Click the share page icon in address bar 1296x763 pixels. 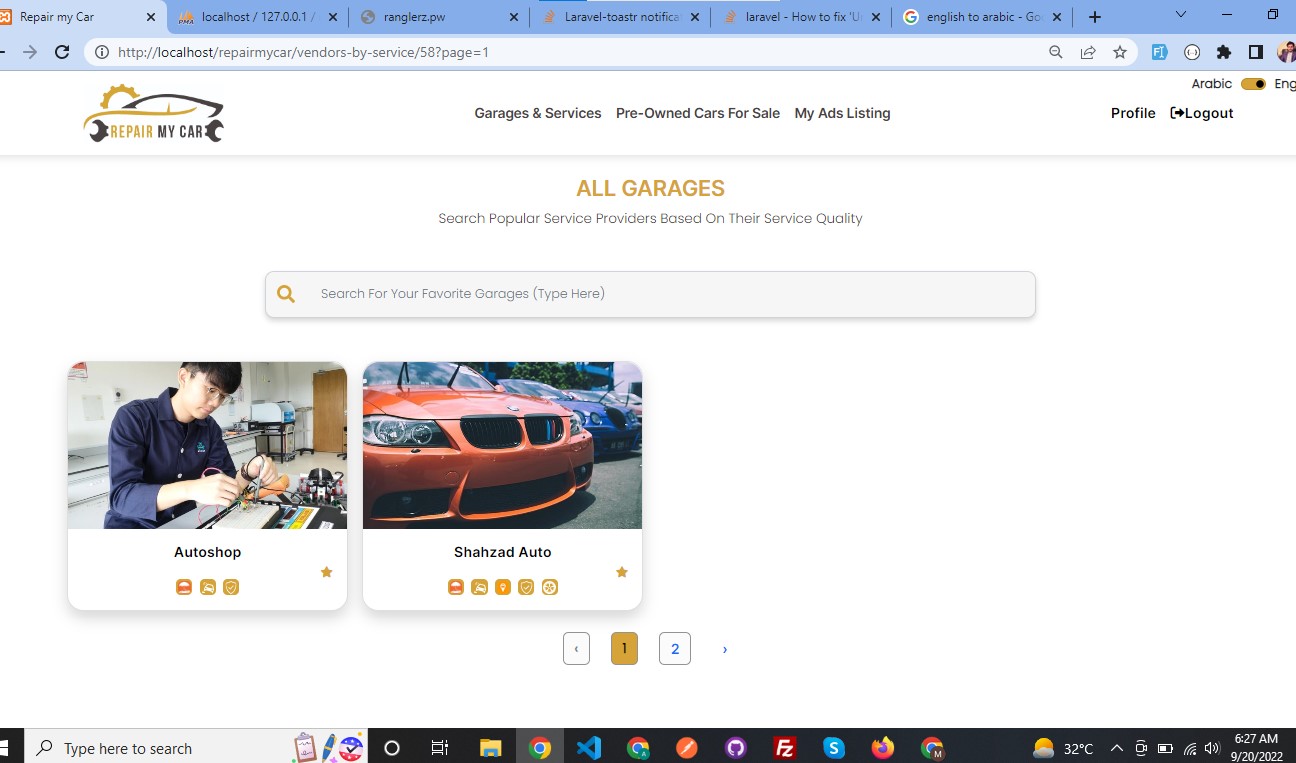[1087, 52]
